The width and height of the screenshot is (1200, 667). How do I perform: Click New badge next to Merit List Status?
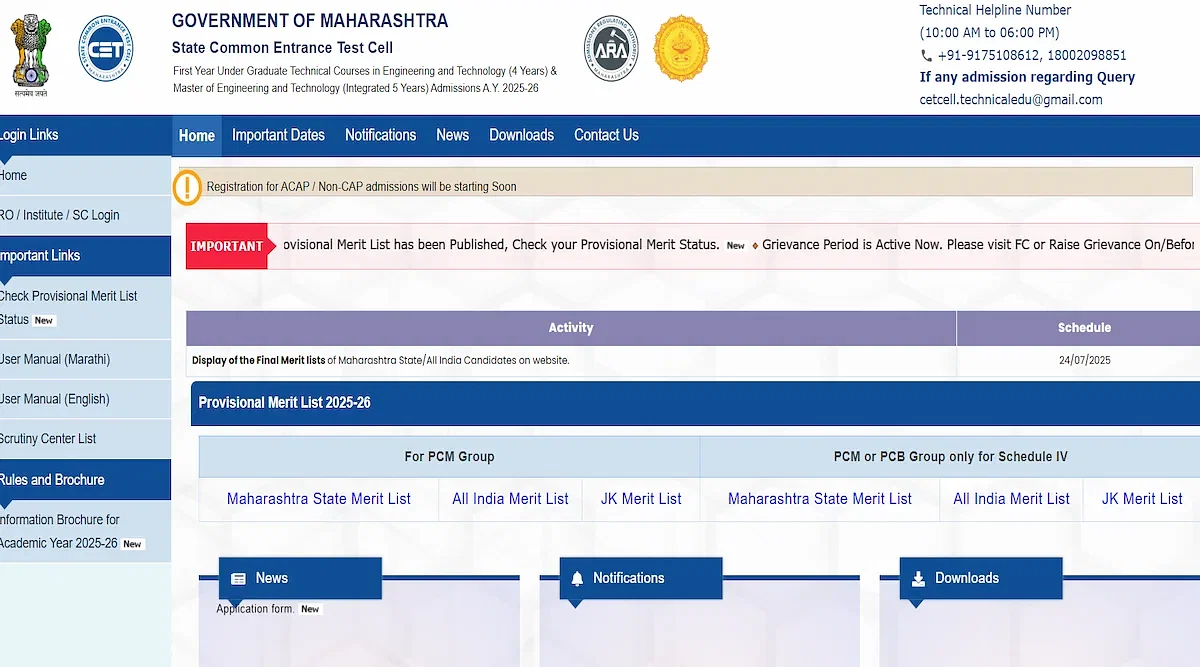[x=44, y=321]
